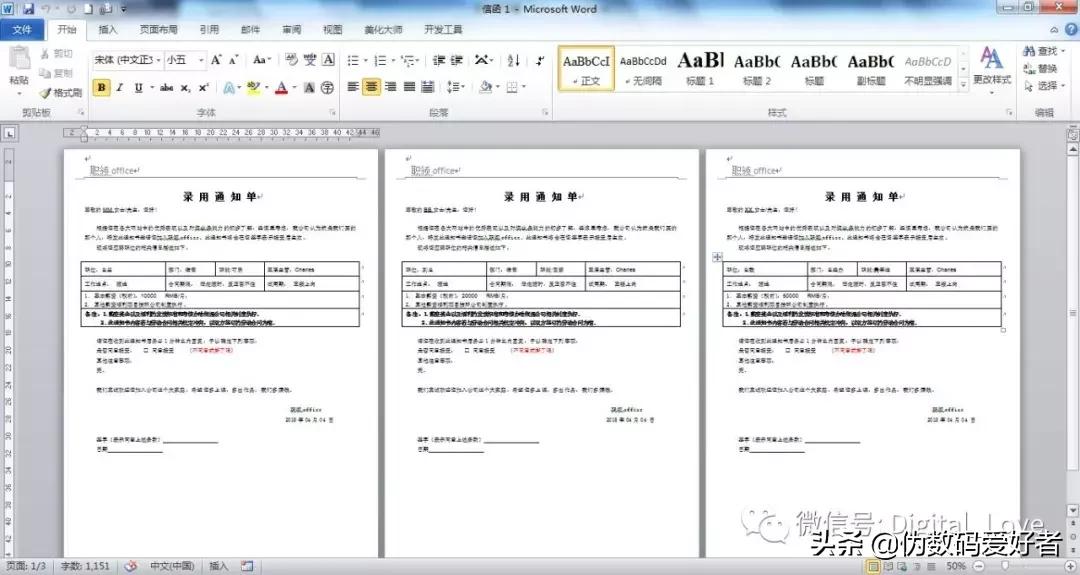Increase paragraph indent
The width and height of the screenshot is (1080, 575).
(457, 61)
